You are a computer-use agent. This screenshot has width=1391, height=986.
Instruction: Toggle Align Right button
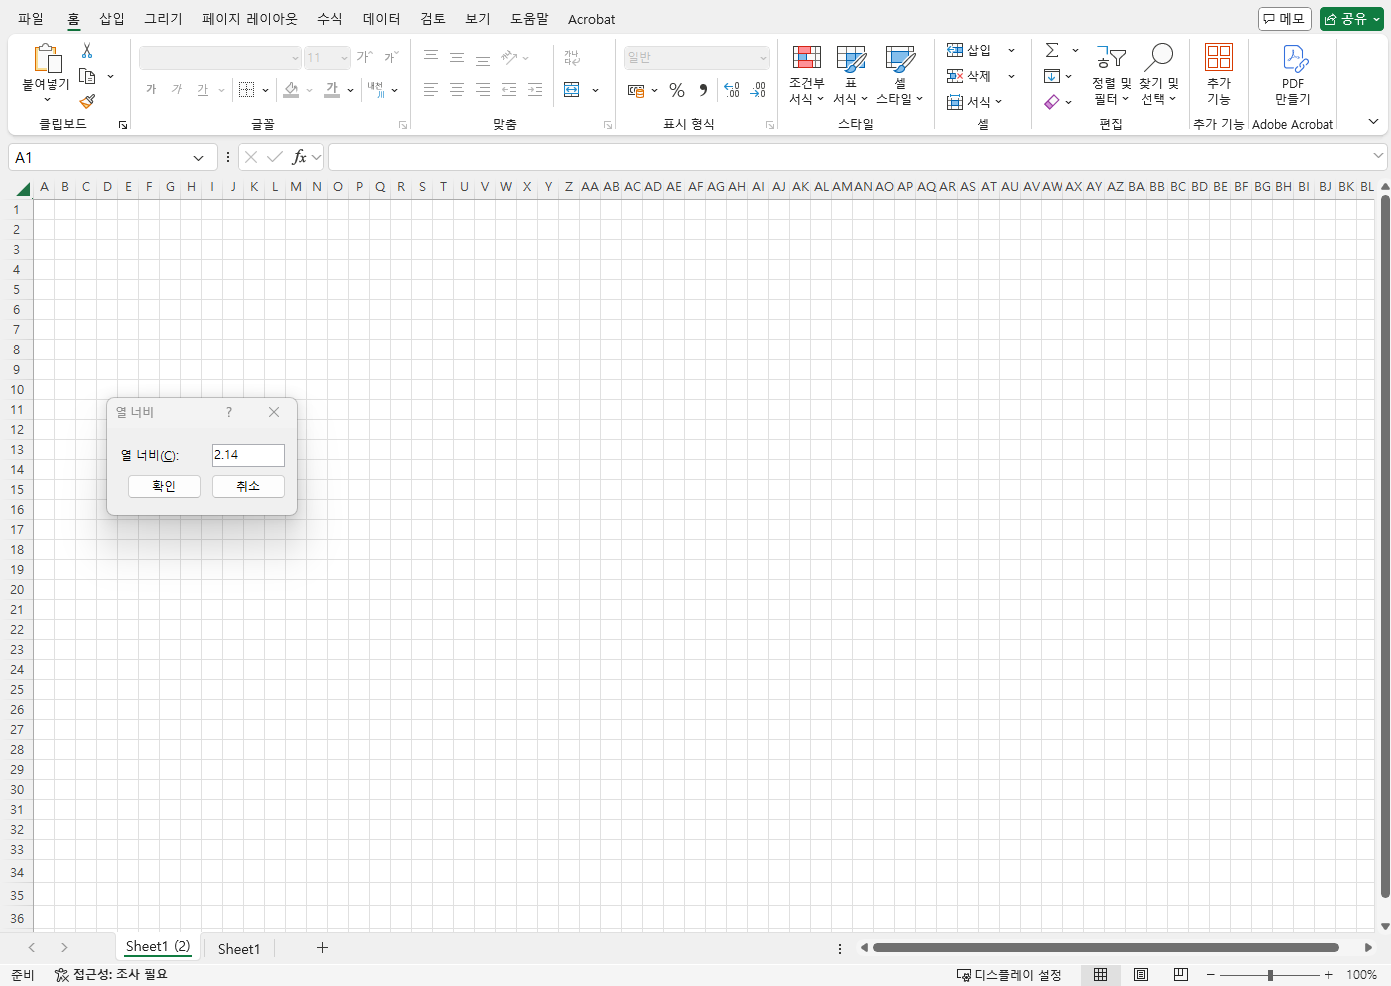point(483,90)
